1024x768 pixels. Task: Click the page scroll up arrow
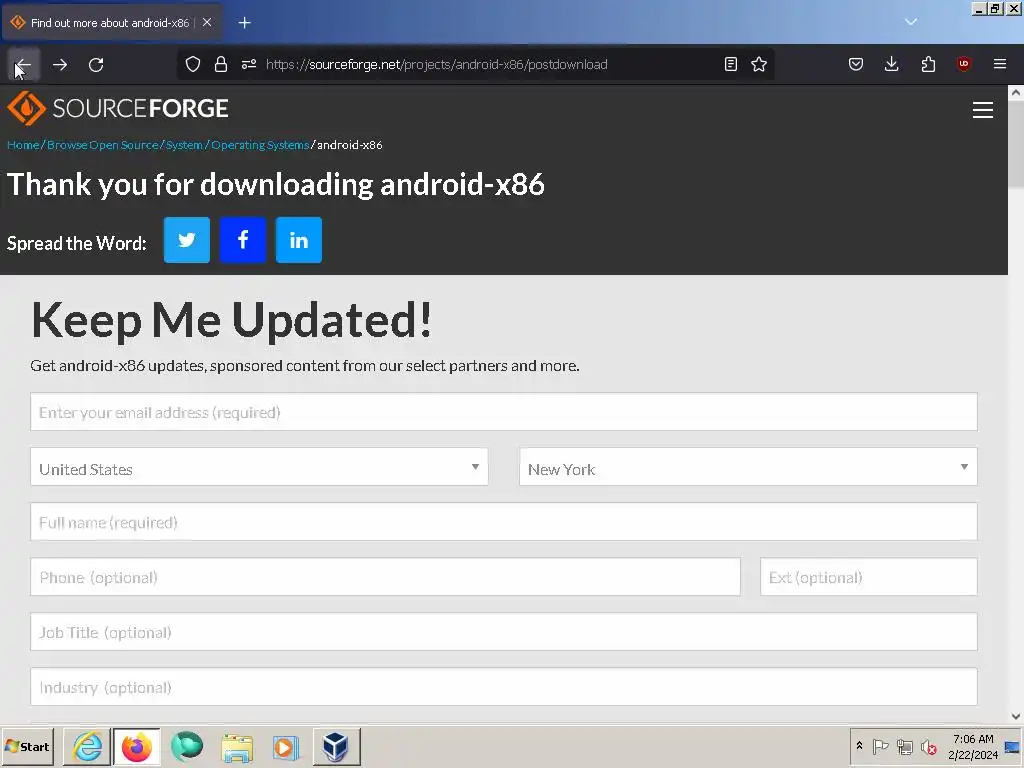pyautogui.click(x=1016, y=93)
